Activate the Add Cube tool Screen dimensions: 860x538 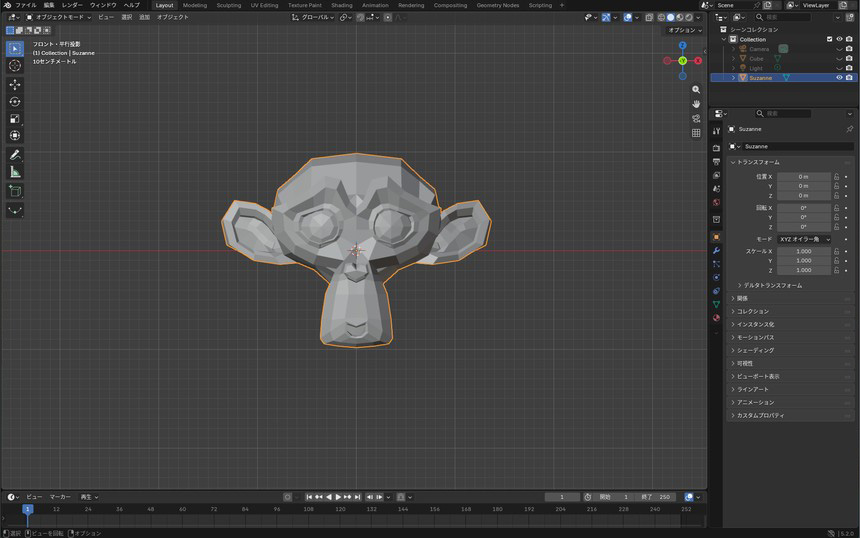[x=15, y=191]
